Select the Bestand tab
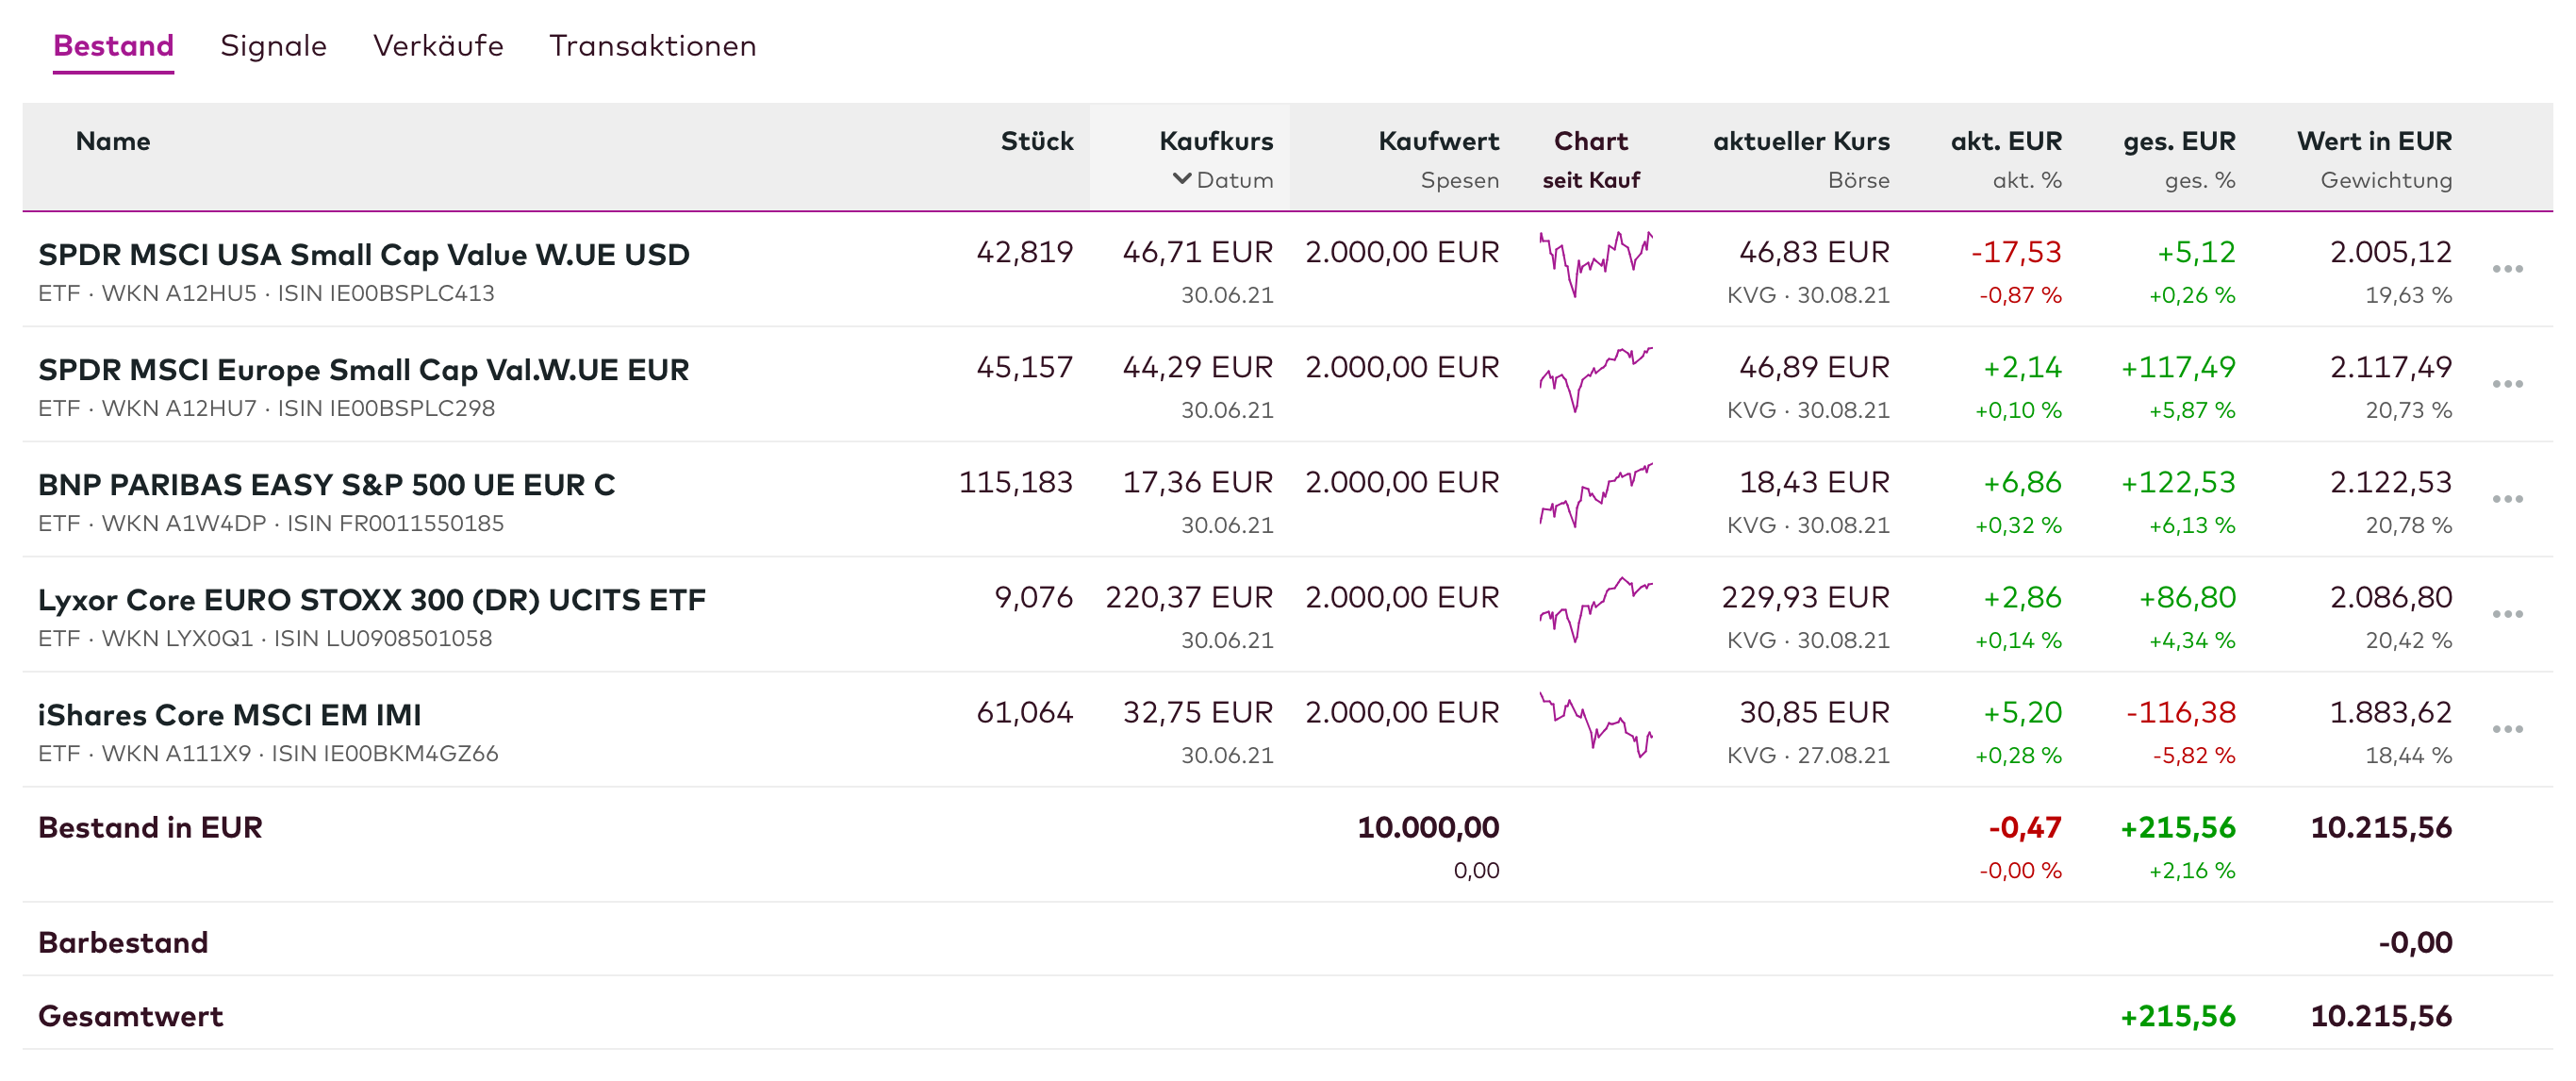Viewport: 2576px width, 1081px height. tap(113, 46)
